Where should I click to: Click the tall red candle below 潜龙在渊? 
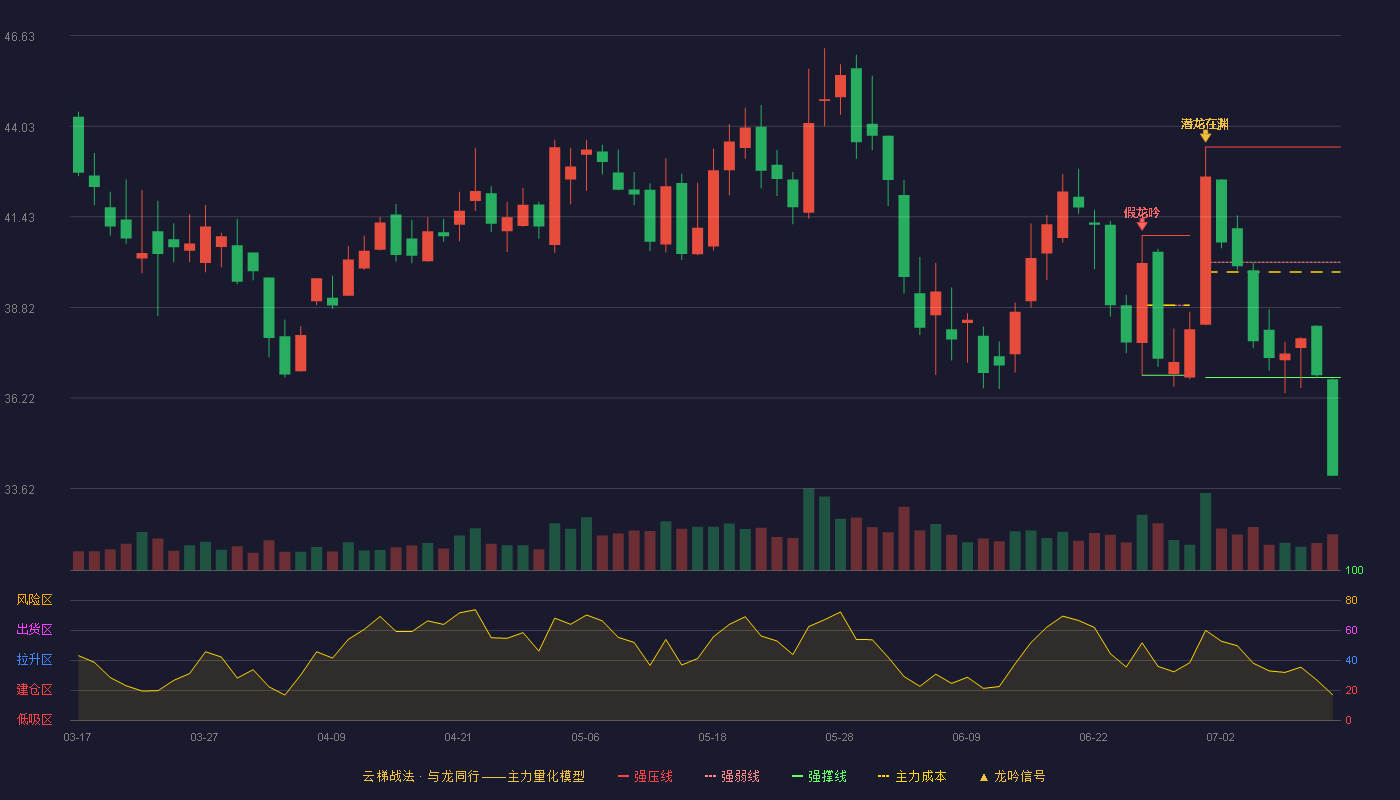[x=1205, y=250]
